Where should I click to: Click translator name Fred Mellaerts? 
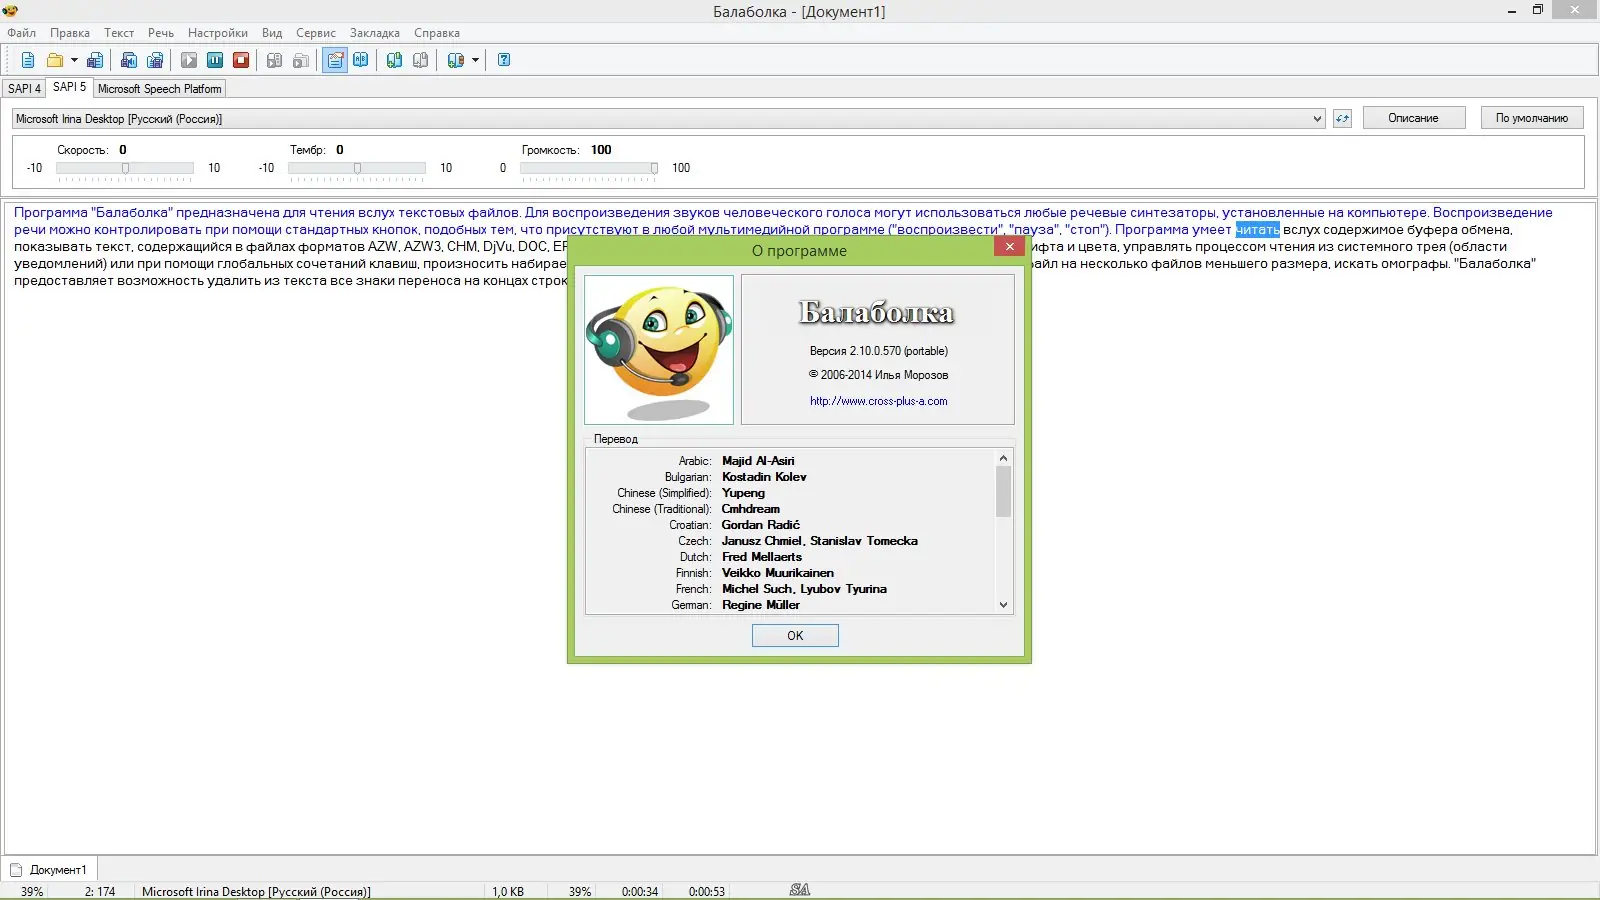pyautogui.click(x=762, y=557)
